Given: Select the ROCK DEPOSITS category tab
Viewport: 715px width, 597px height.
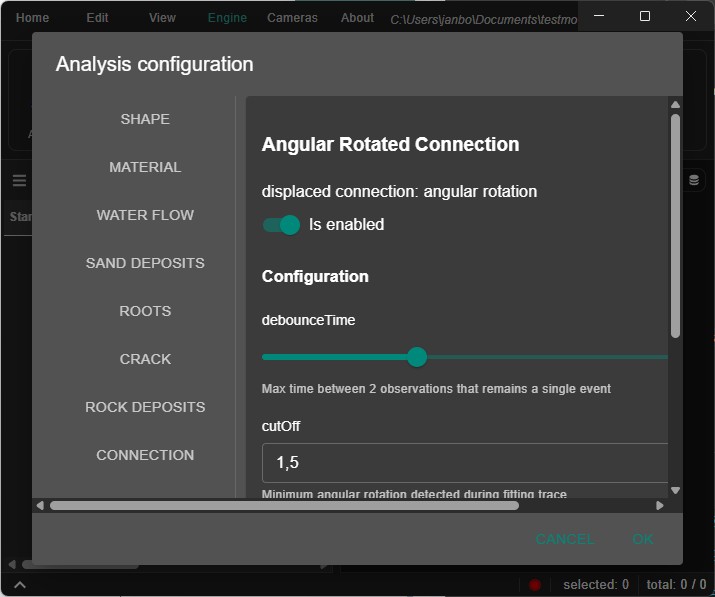Looking at the screenshot, I should point(145,407).
